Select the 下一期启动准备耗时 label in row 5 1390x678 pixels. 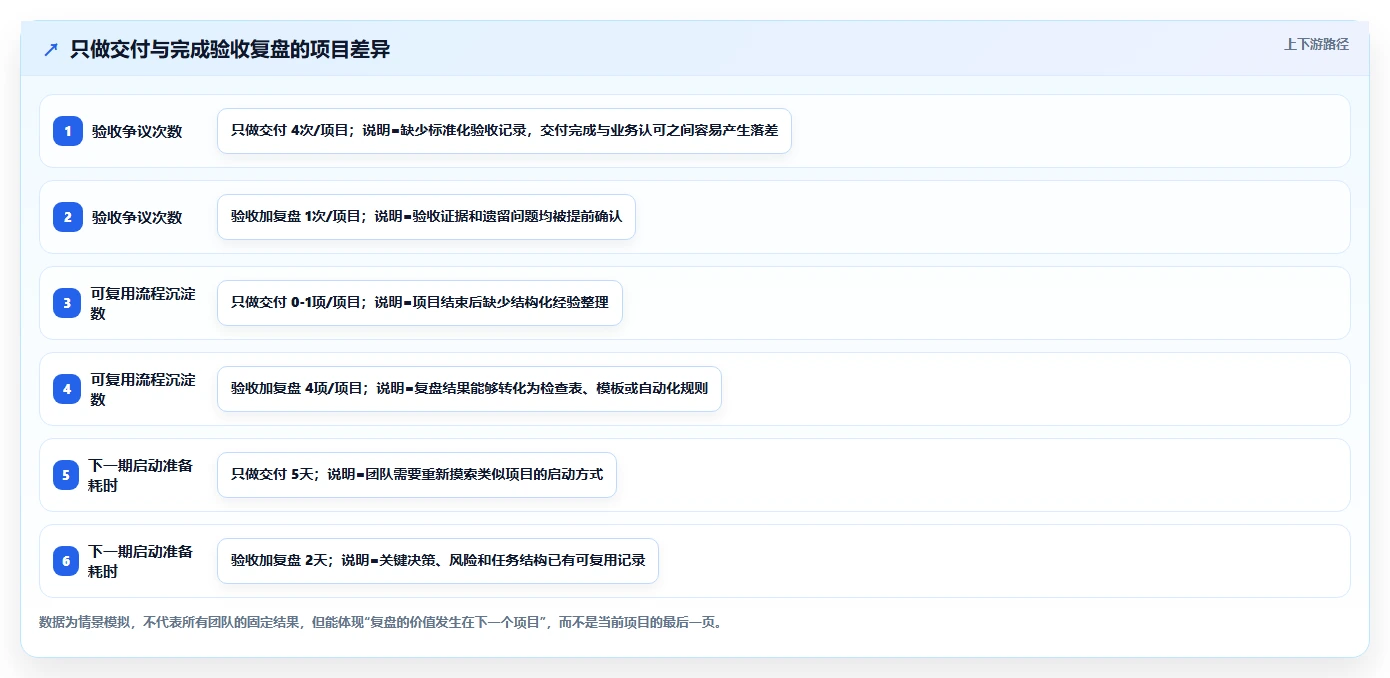tap(141, 475)
